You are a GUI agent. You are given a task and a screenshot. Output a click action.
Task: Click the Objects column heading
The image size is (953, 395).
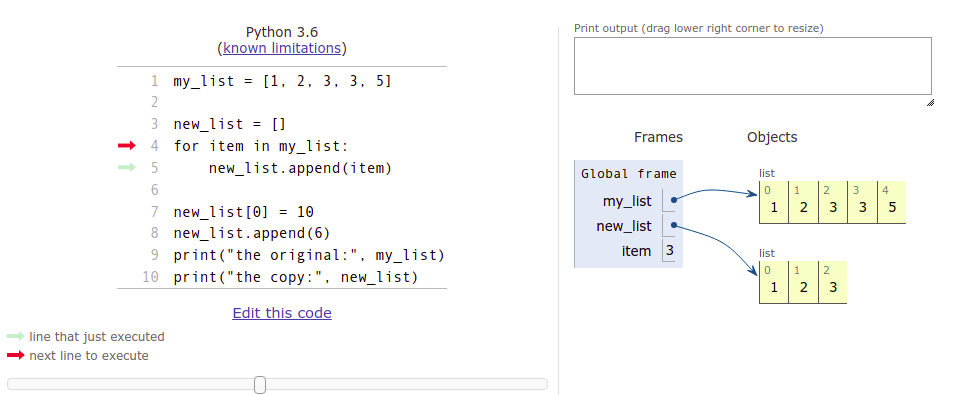point(772,137)
